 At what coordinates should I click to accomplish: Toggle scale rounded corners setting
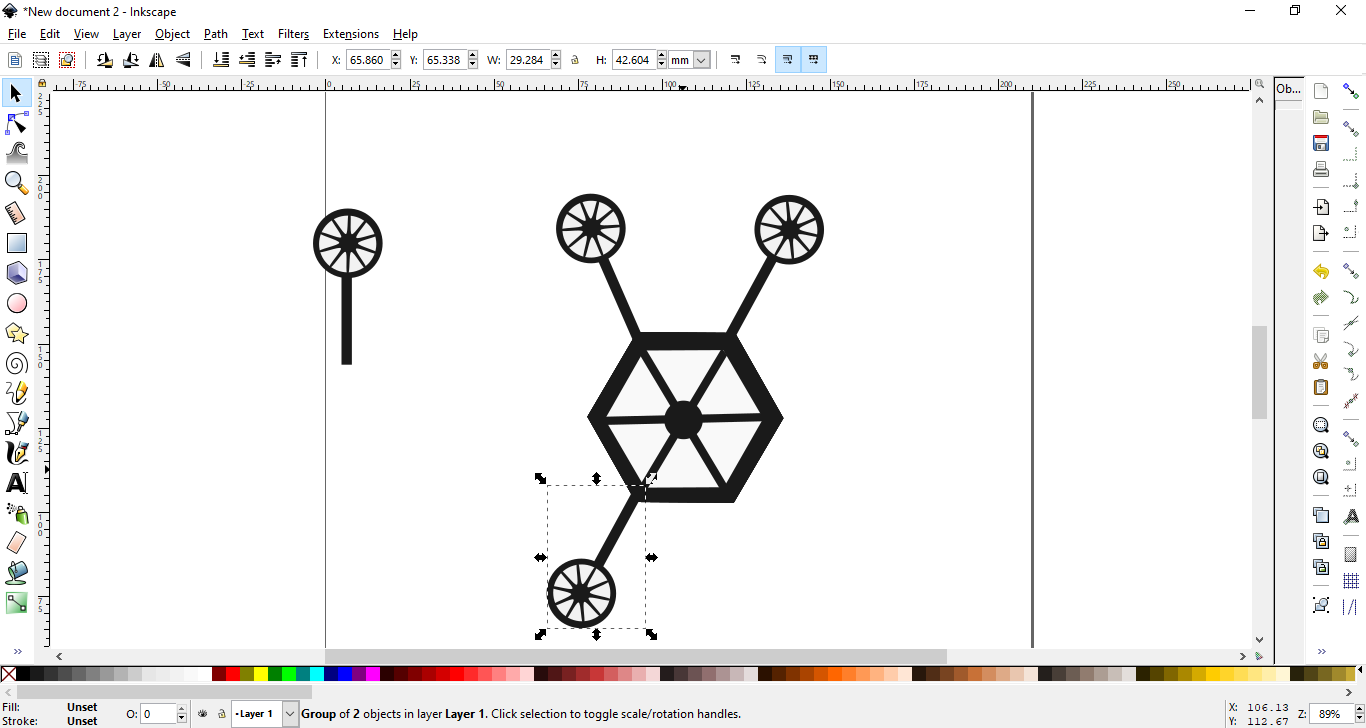click(x=762, y=60)
